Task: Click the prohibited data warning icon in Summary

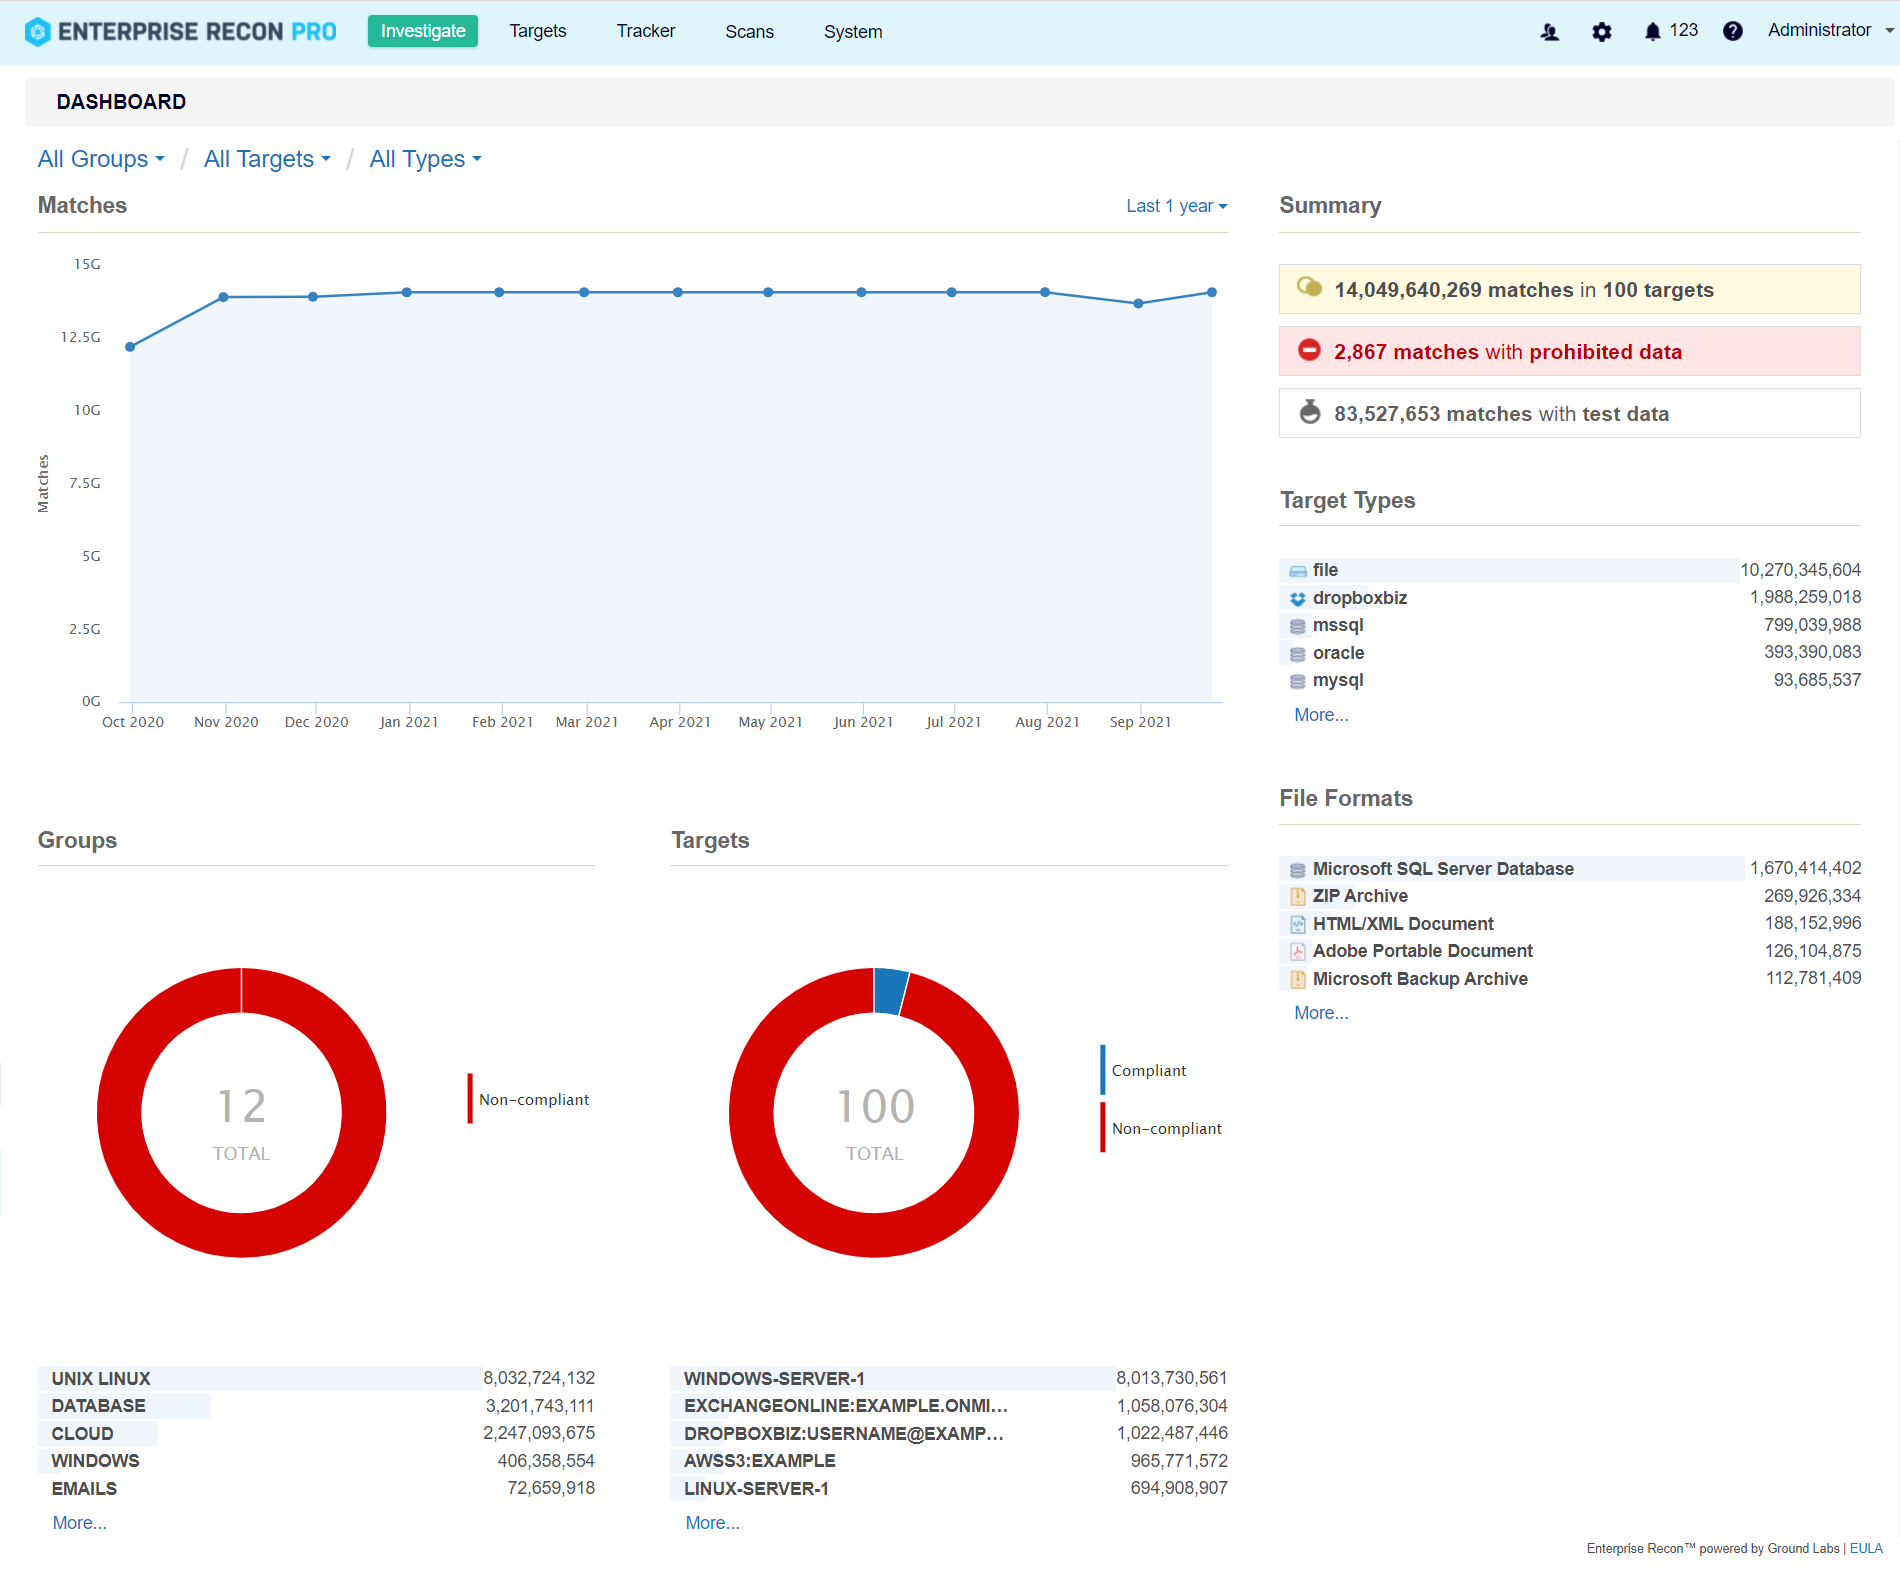Action: 1310,351
